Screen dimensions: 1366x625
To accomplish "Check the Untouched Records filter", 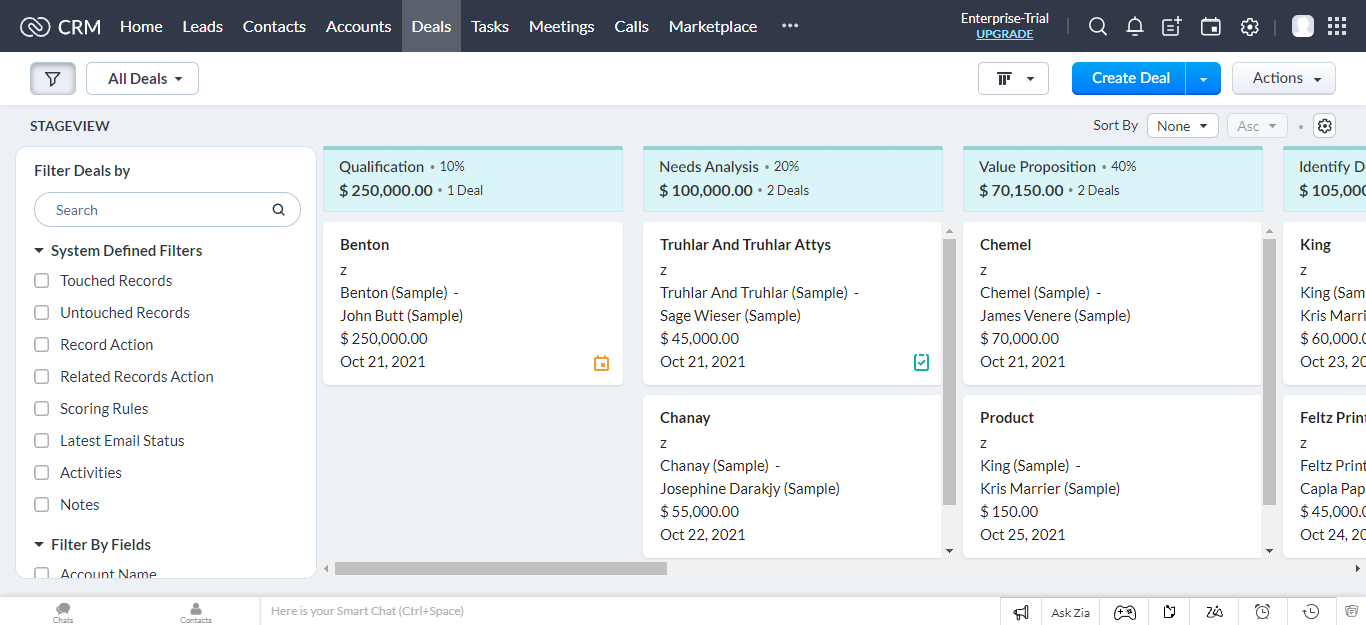I will coord(42,313).
